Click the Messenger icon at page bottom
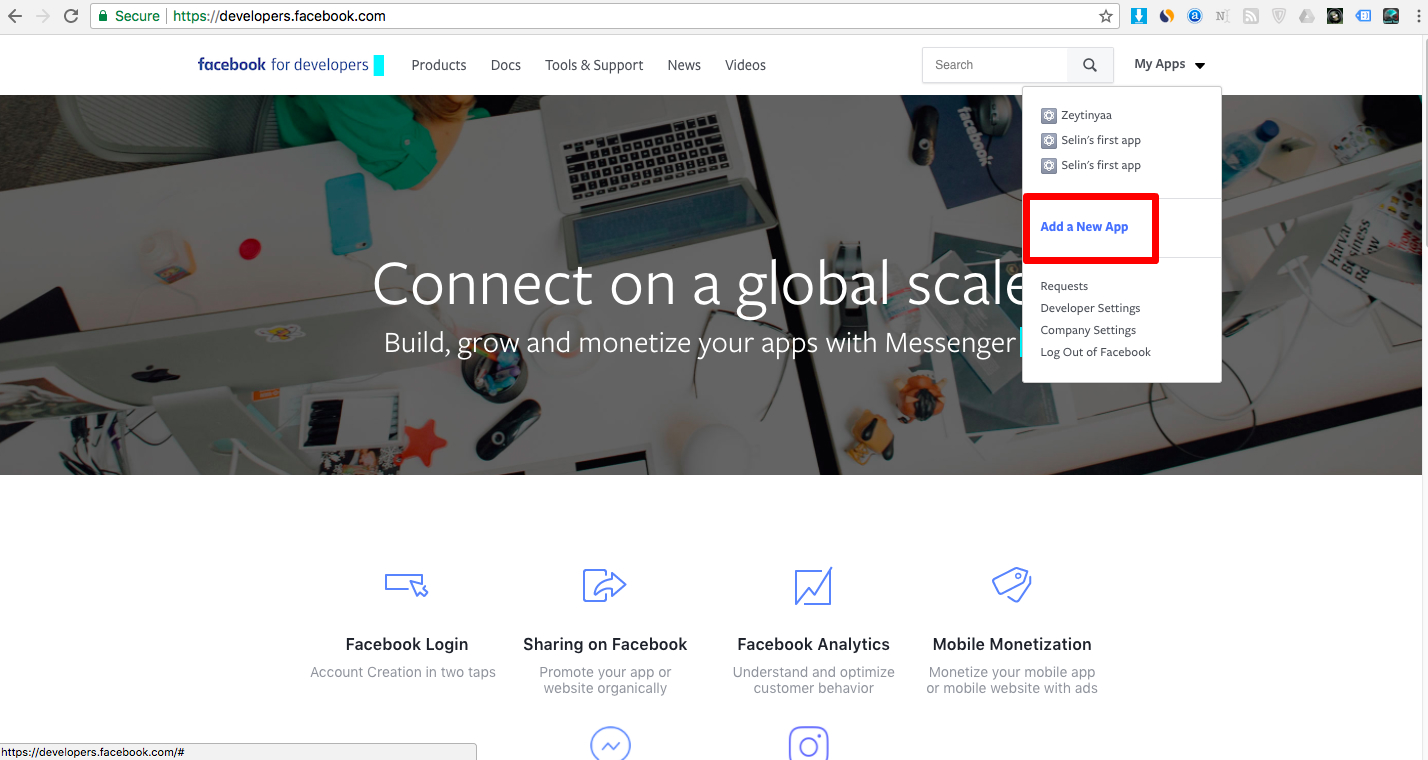Screen dimensions: 1428x760 click(x=610, y=745)
